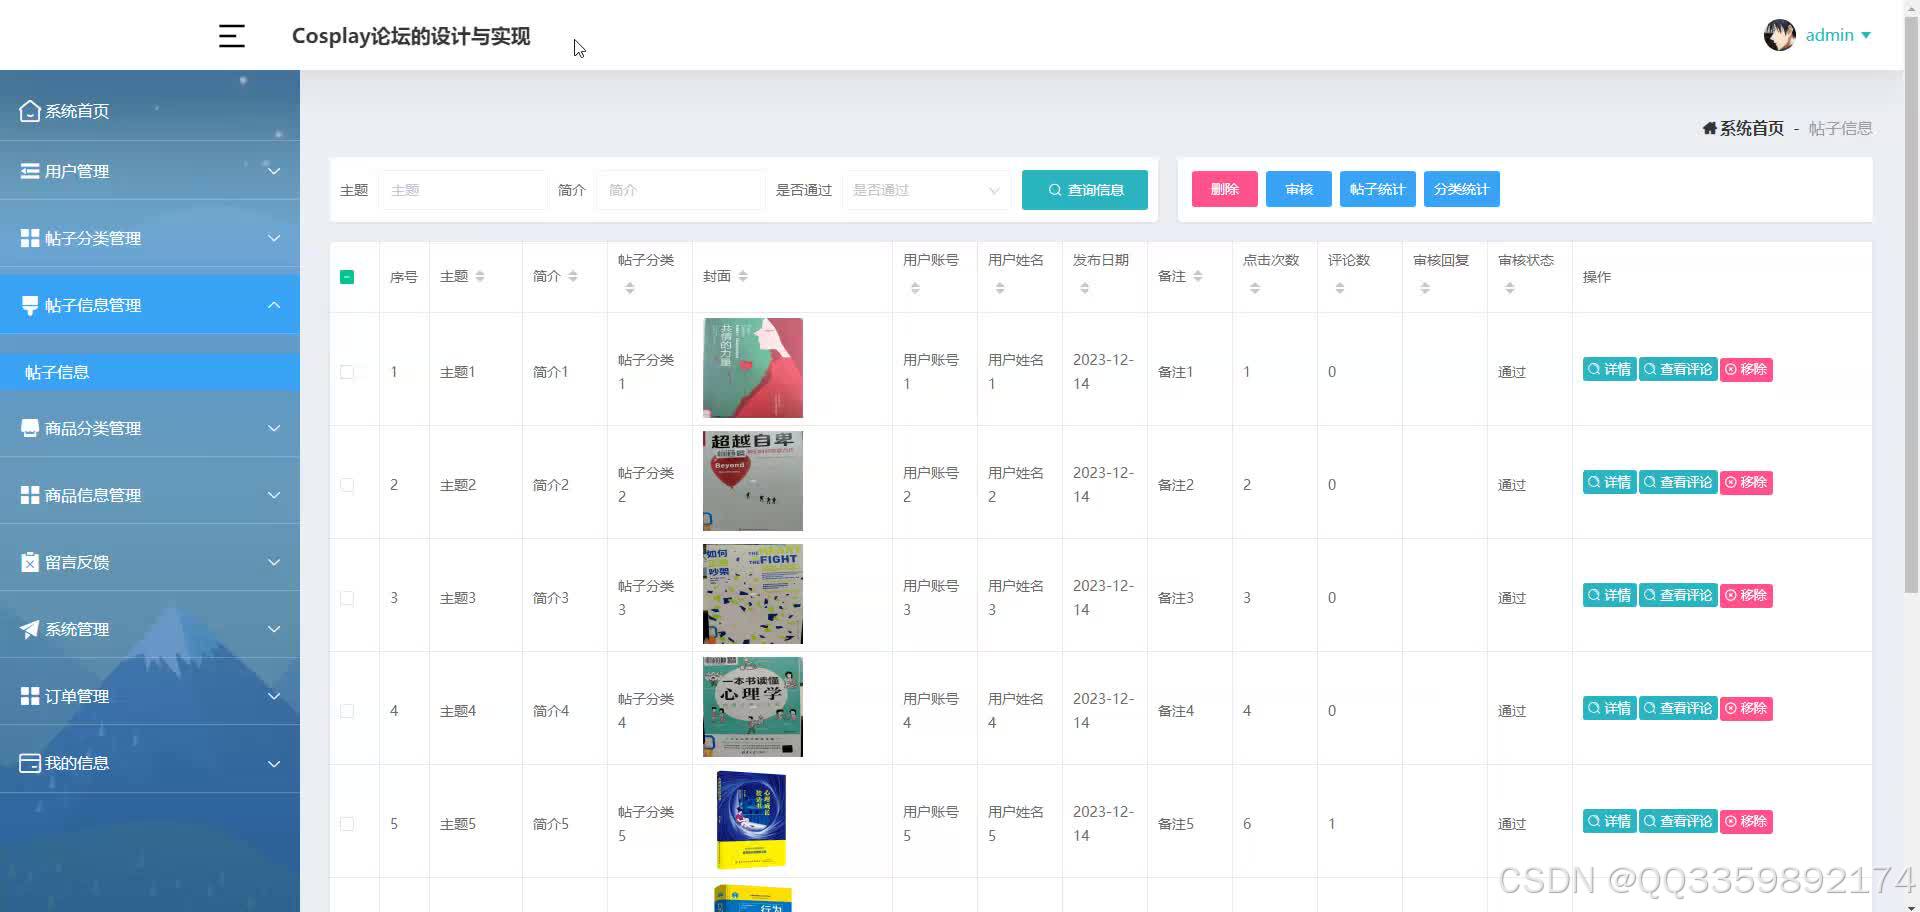Click the pink 删除 button
The width and height of the screenshot is (1920, 912).
(x=1225, y=189)
